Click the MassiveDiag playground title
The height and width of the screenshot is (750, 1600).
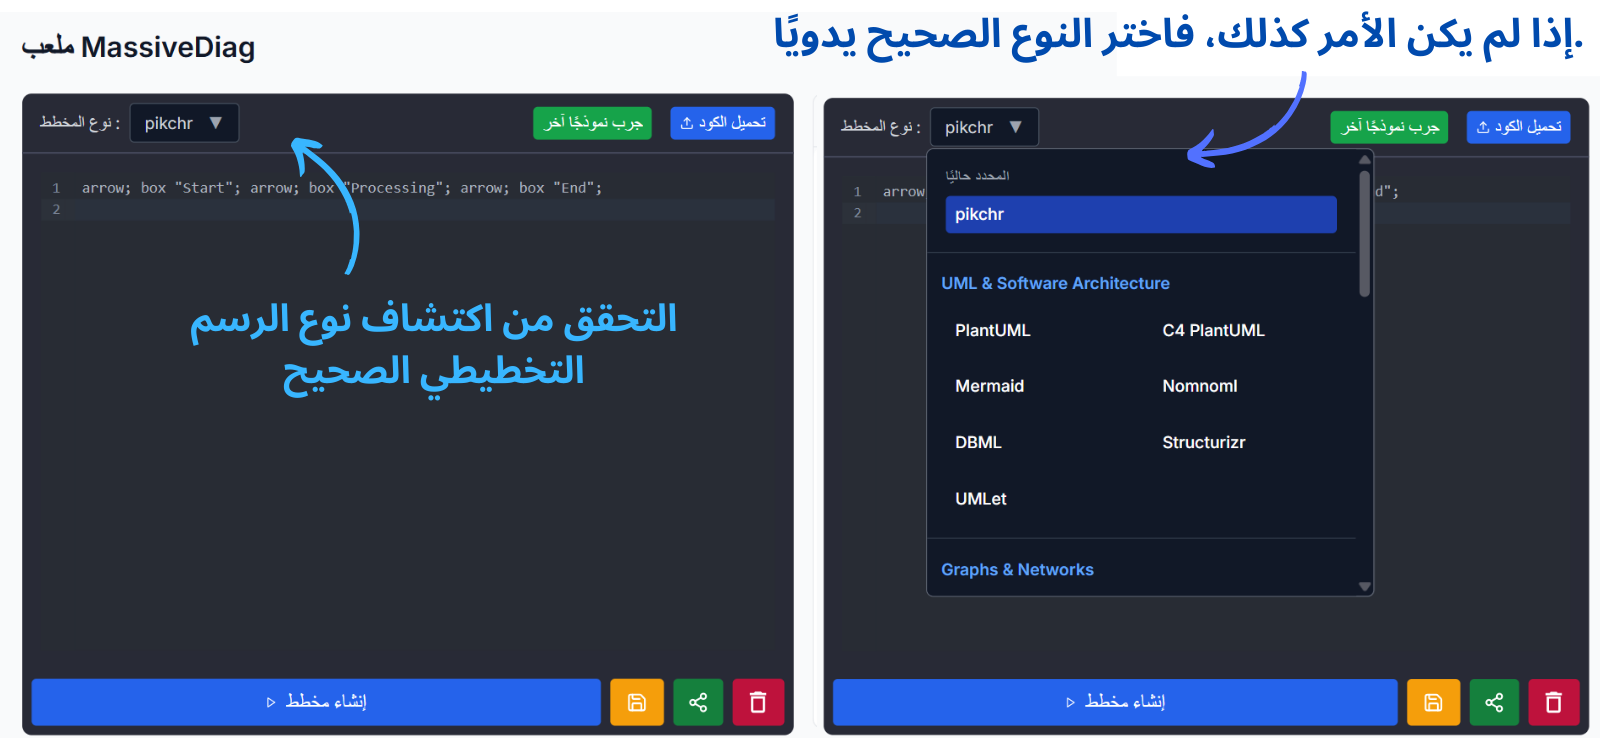(138, 47)
